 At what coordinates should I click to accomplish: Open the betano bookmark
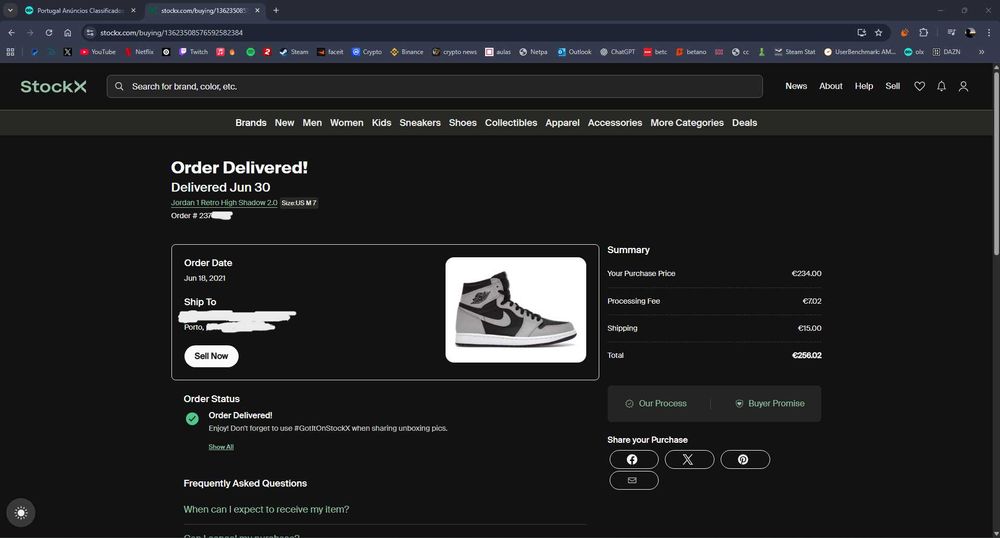pos(691,52)
